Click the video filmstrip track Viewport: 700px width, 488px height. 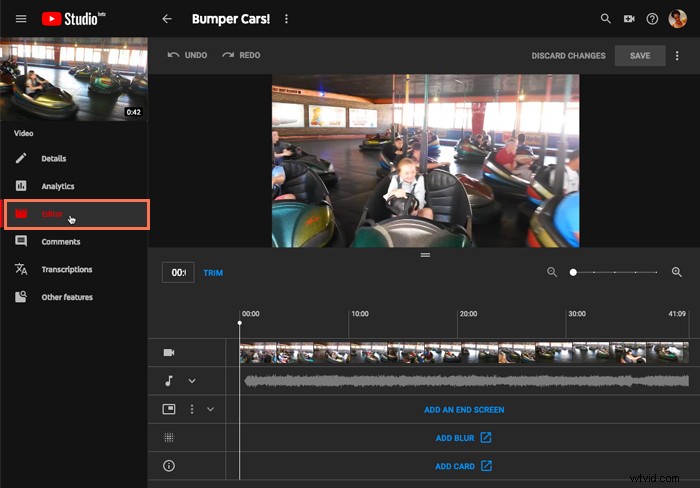464,353
